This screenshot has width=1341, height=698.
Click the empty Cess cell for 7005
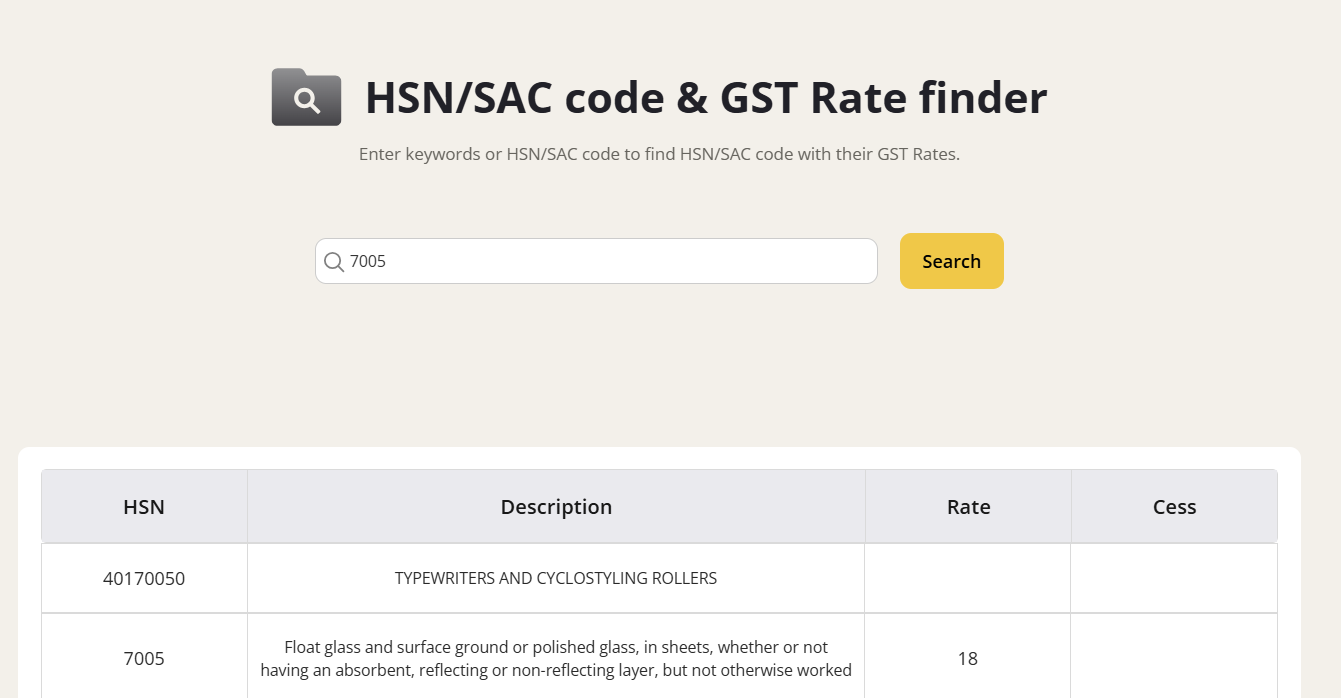(1174, 659)
